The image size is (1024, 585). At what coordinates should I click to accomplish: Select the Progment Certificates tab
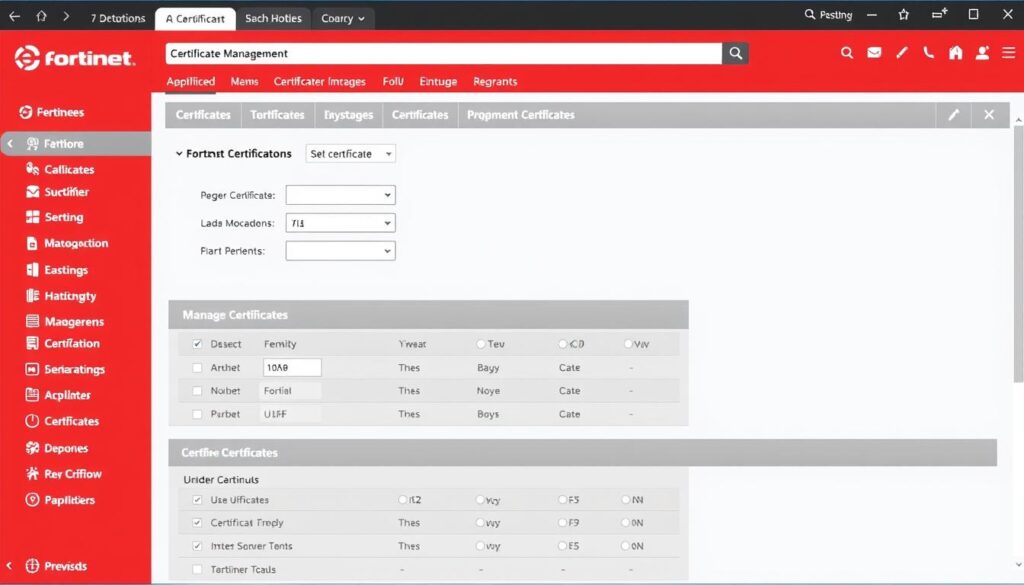click(520, 115)
